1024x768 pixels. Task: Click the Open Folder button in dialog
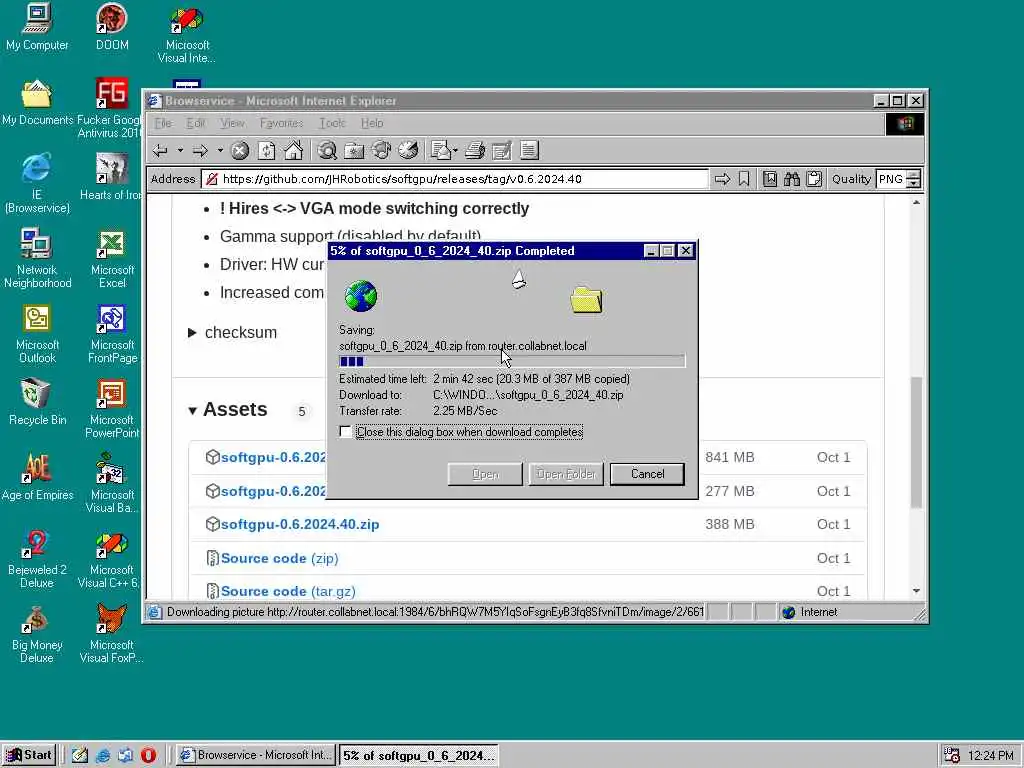click(x=566, y=474)
